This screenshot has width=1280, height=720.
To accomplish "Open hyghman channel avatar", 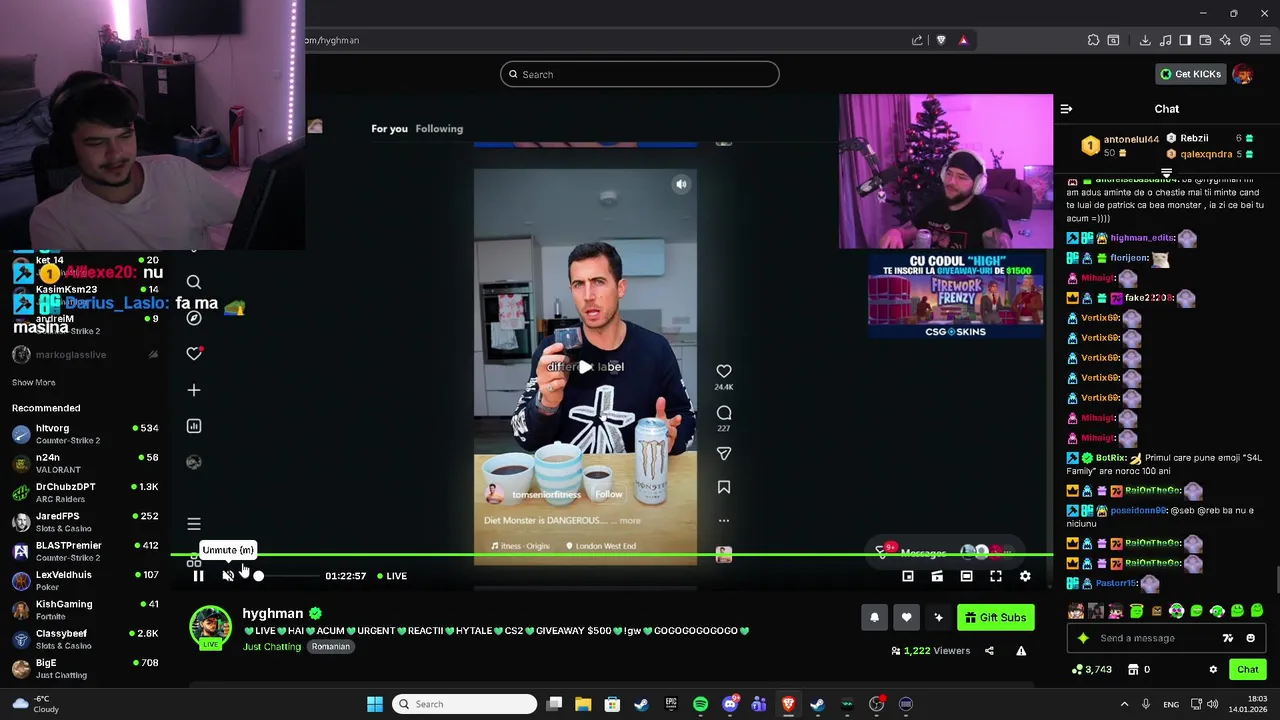I will click(210, 627).
